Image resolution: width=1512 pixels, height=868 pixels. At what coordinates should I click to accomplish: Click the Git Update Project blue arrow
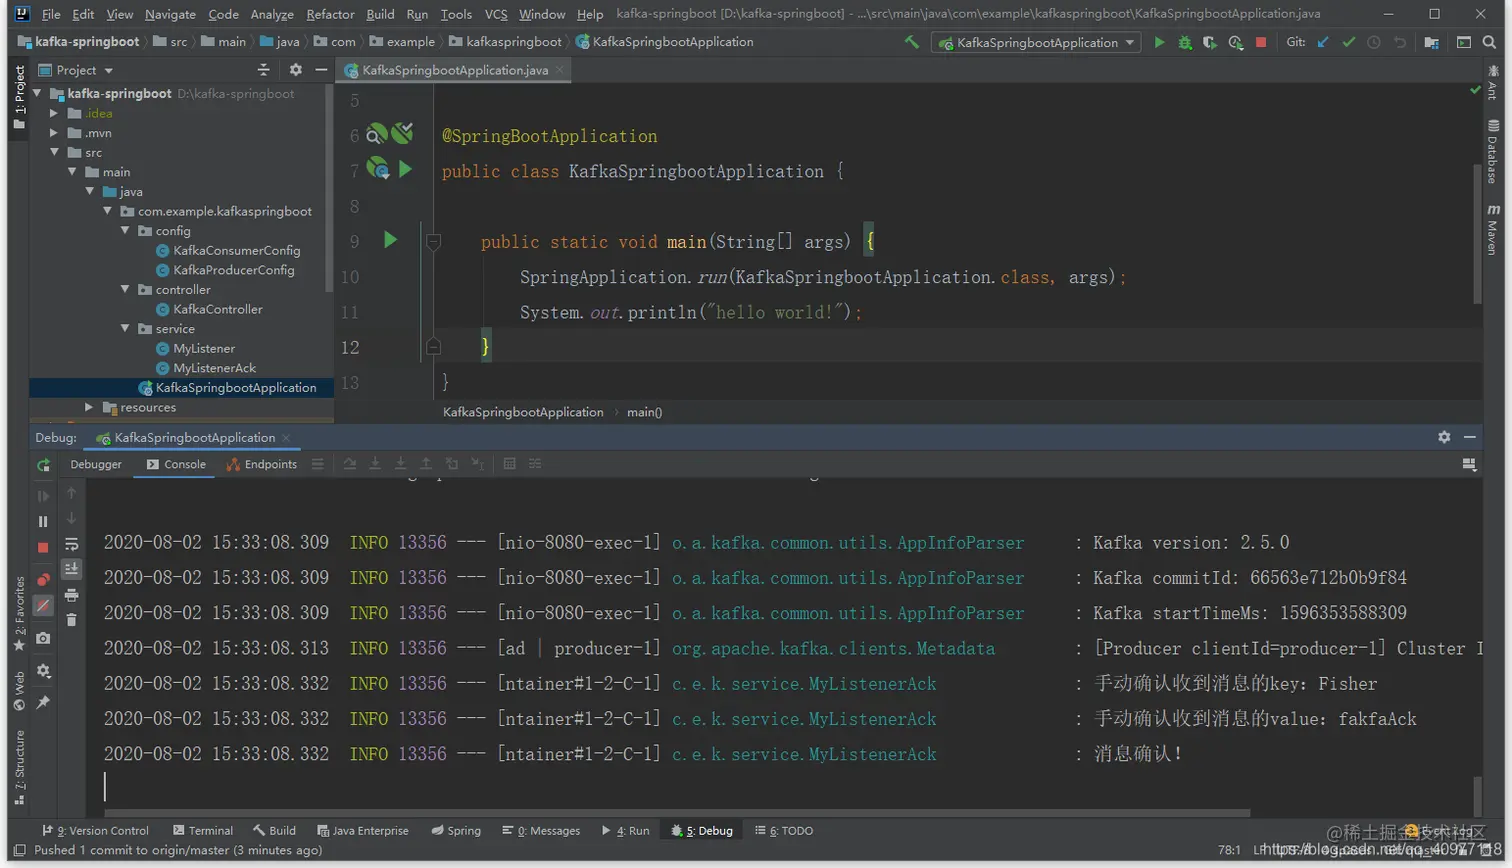(1323, 42)
